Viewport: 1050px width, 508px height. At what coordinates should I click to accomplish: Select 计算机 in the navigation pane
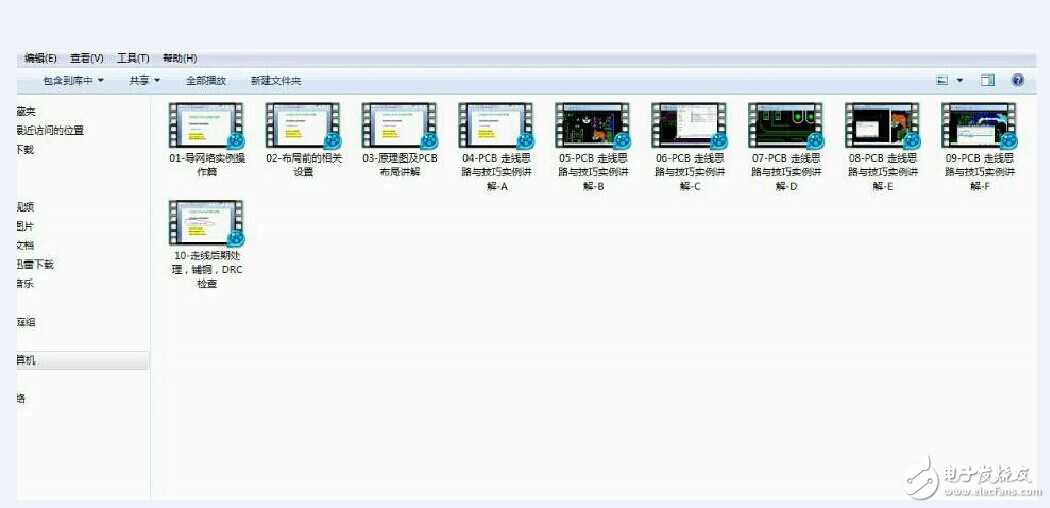point(83,361)
